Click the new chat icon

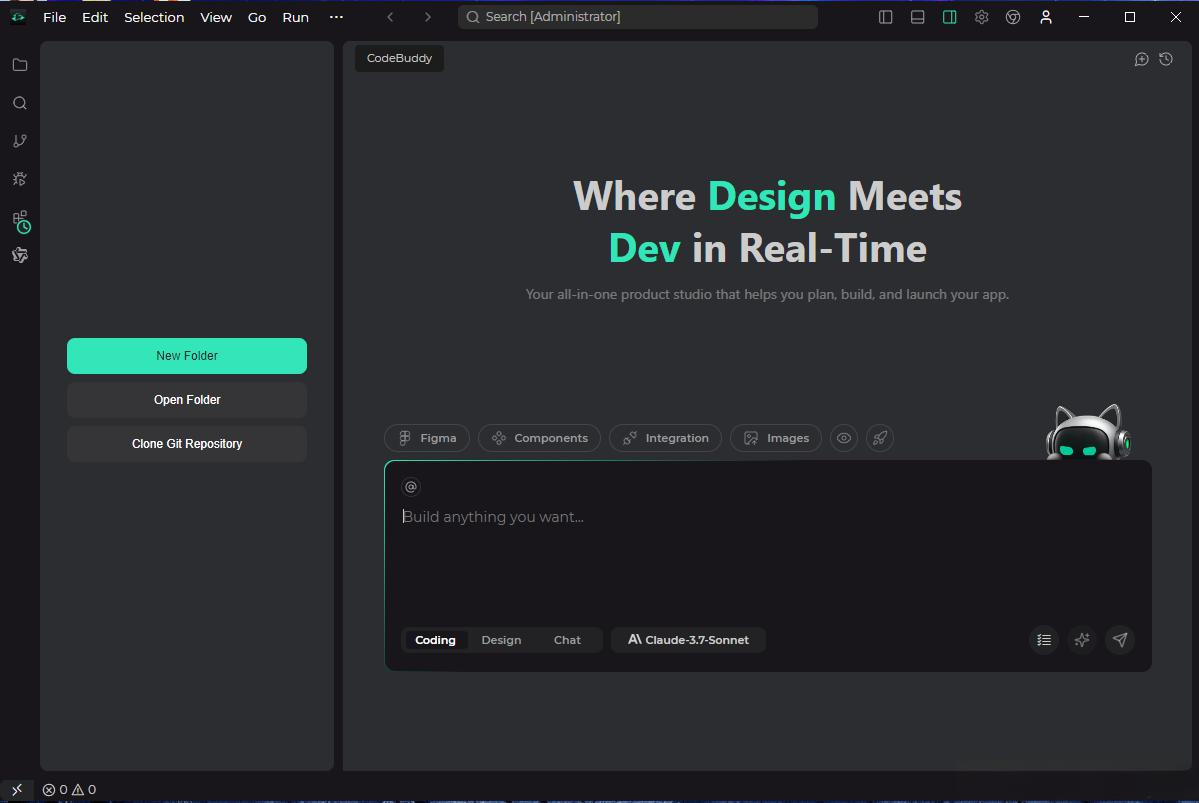point(1141,59)
